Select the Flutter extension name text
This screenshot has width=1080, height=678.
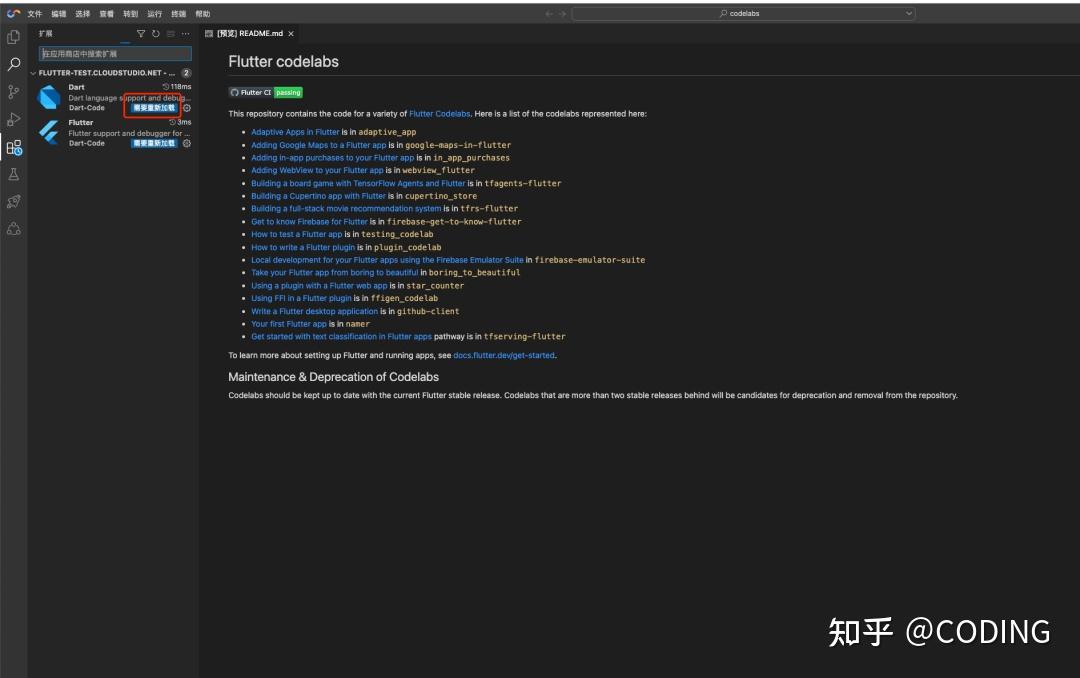pos(81,123)
